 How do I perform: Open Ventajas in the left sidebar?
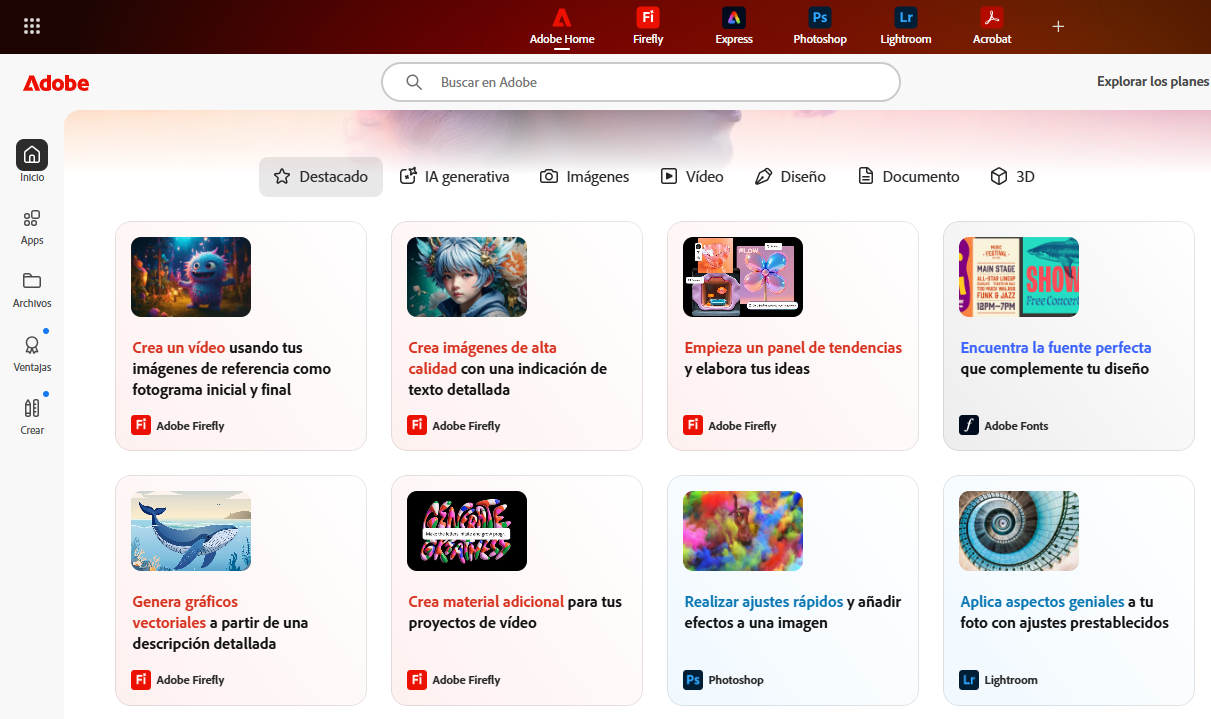(32, 353)
